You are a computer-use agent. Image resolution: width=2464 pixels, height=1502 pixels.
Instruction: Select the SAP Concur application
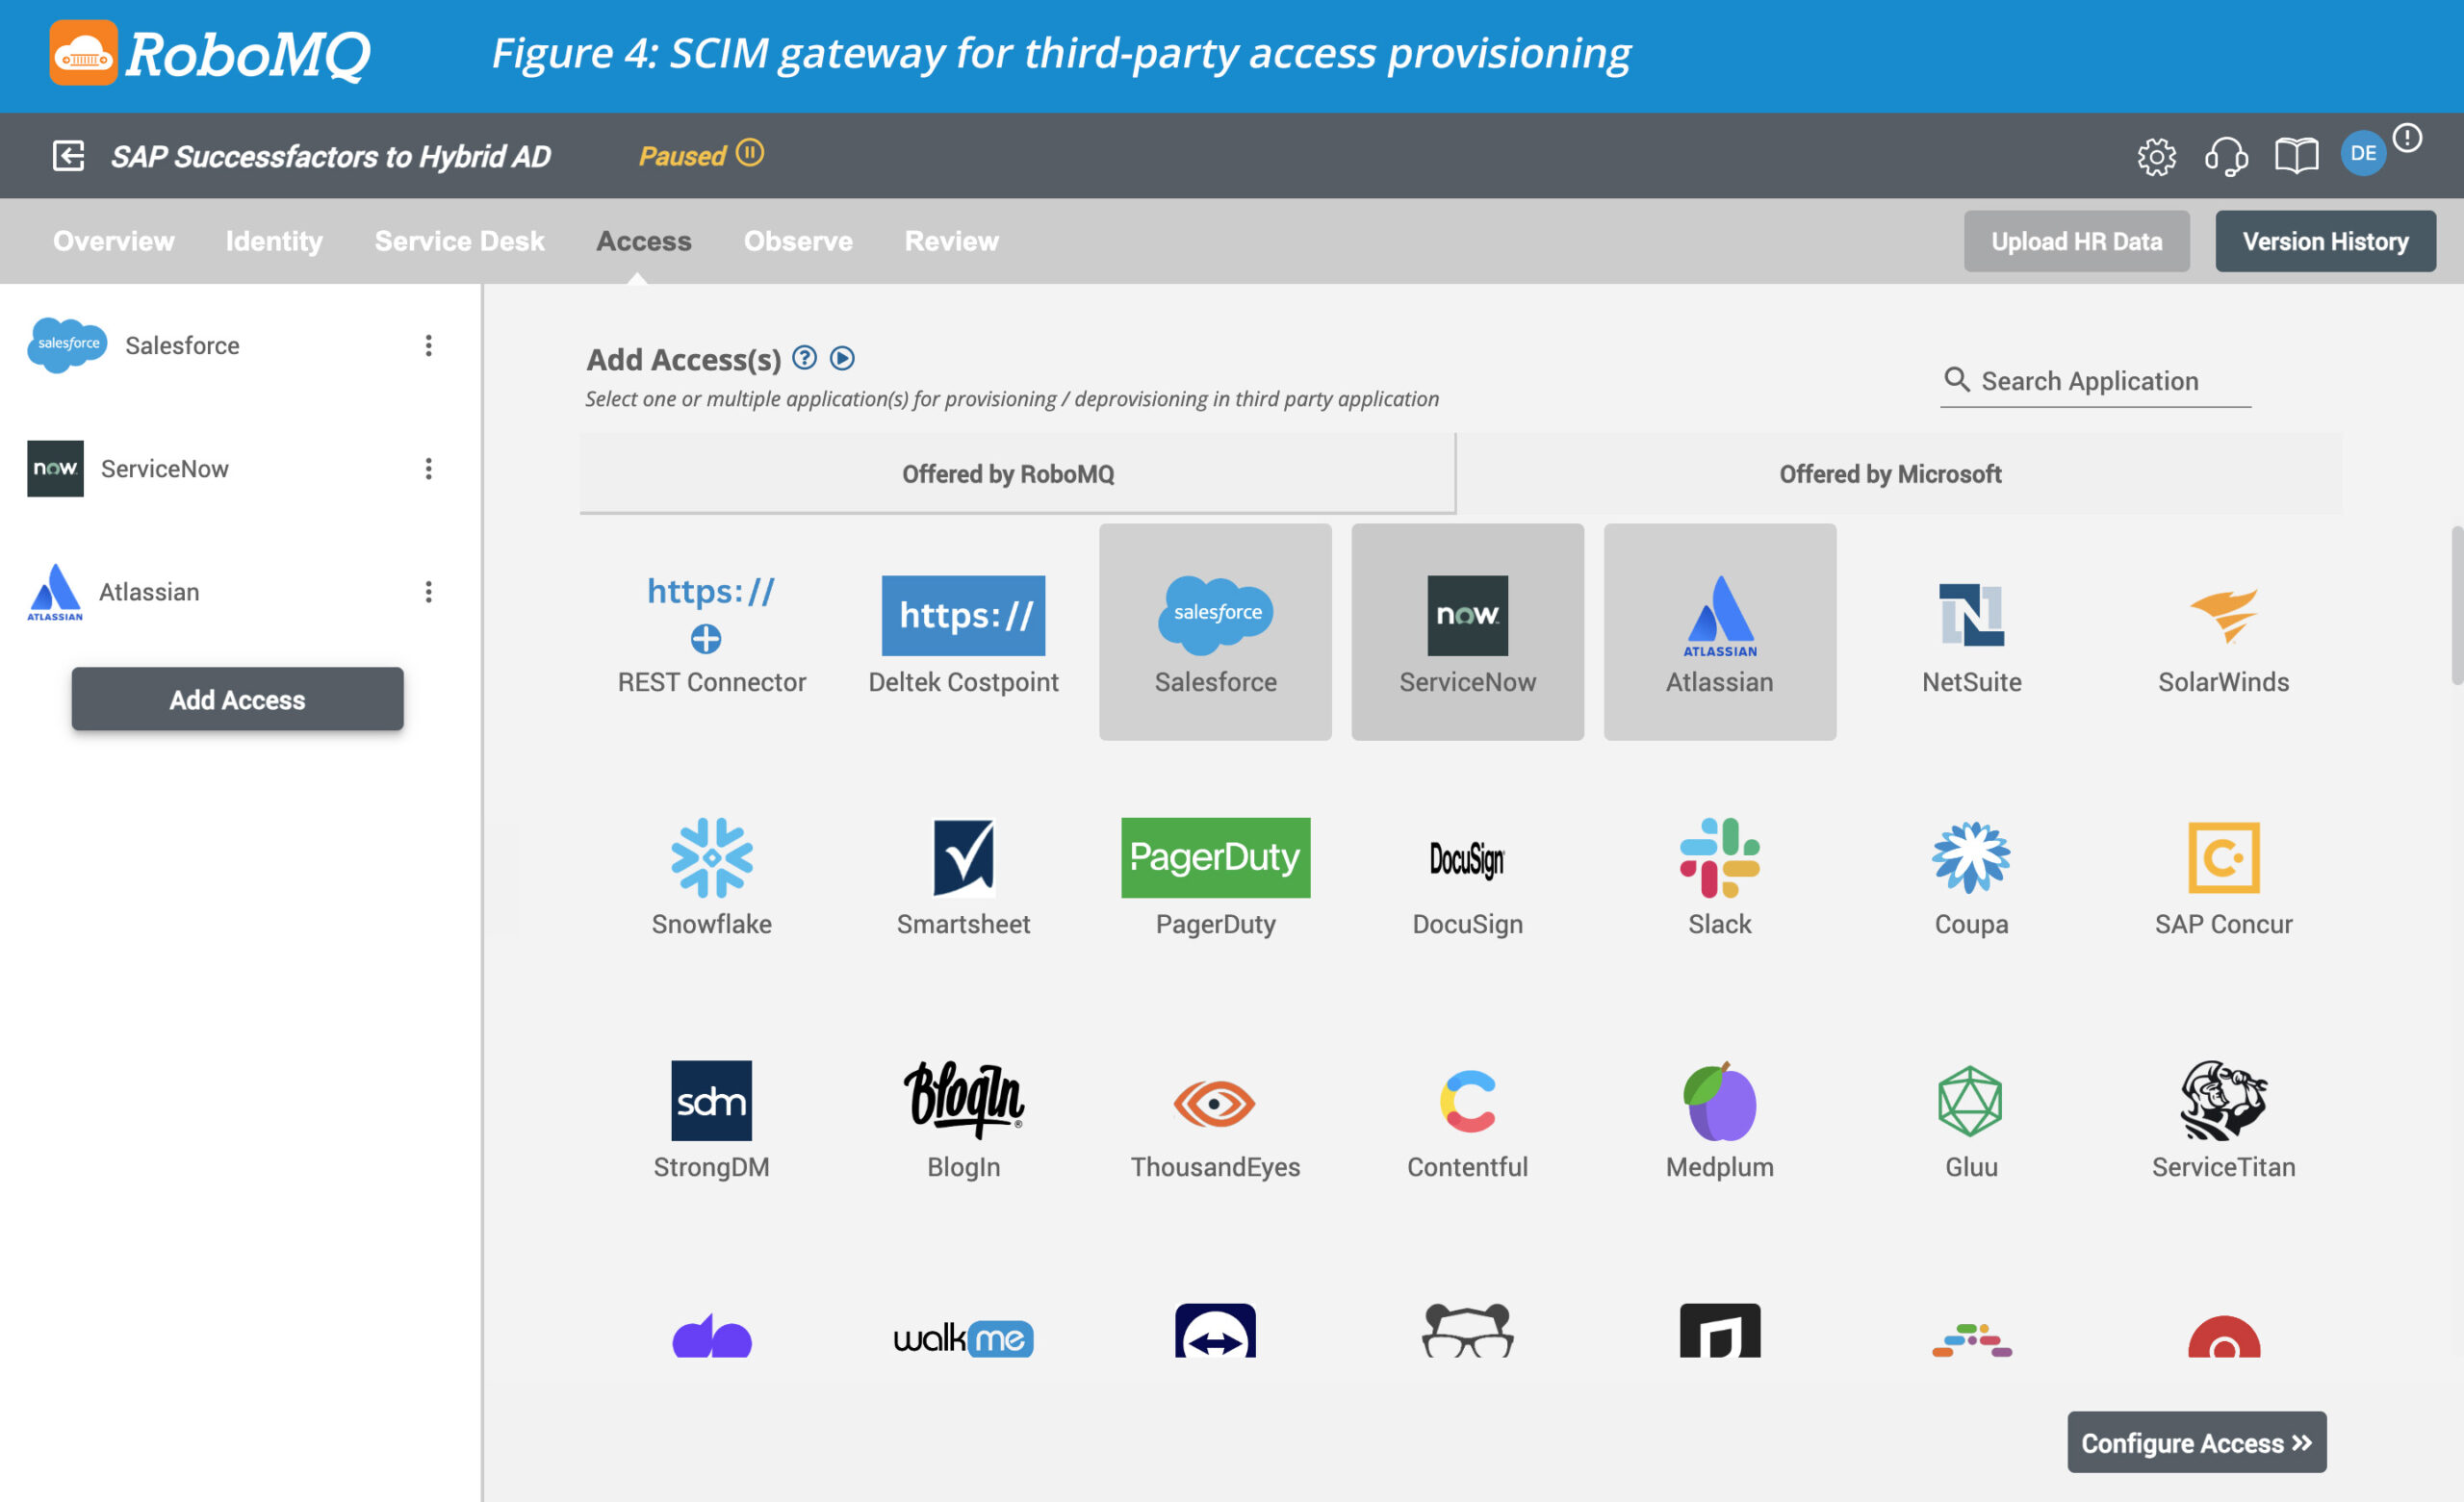click(2223, 876)
